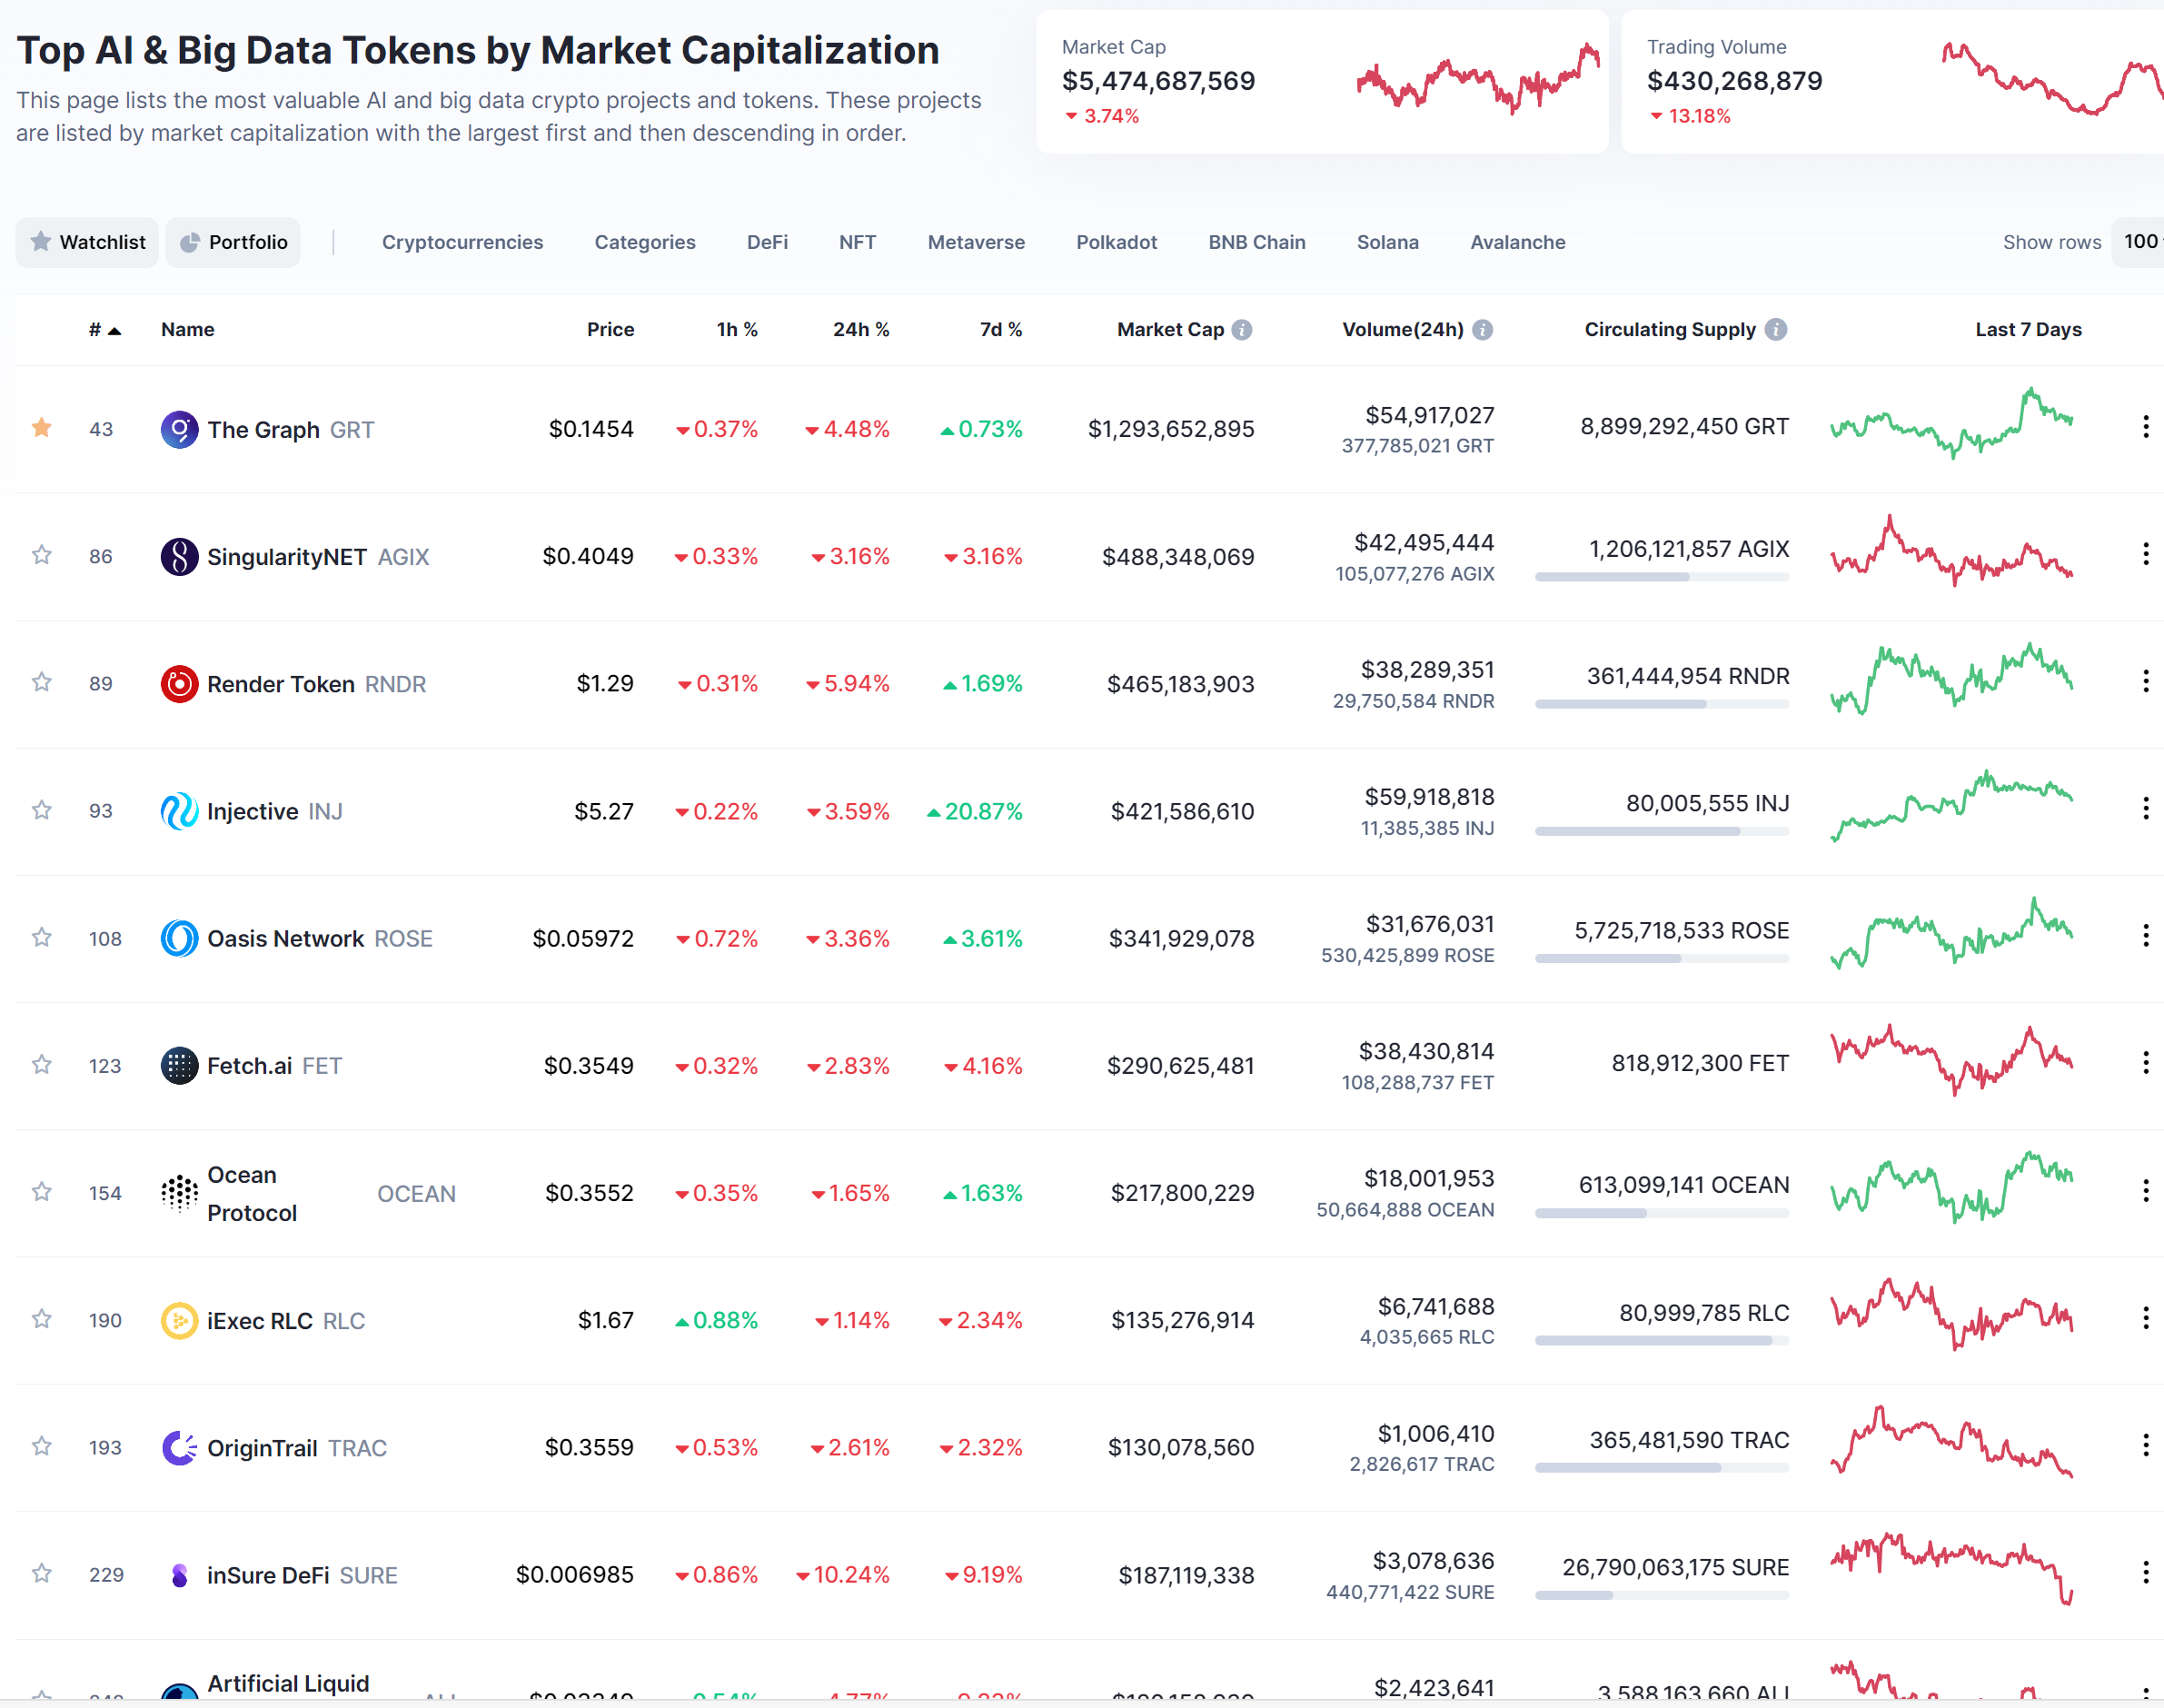Click the iExec RLC yellow logo
The width and height of the screenshot is (2164, 1708).
[179, 1321]
